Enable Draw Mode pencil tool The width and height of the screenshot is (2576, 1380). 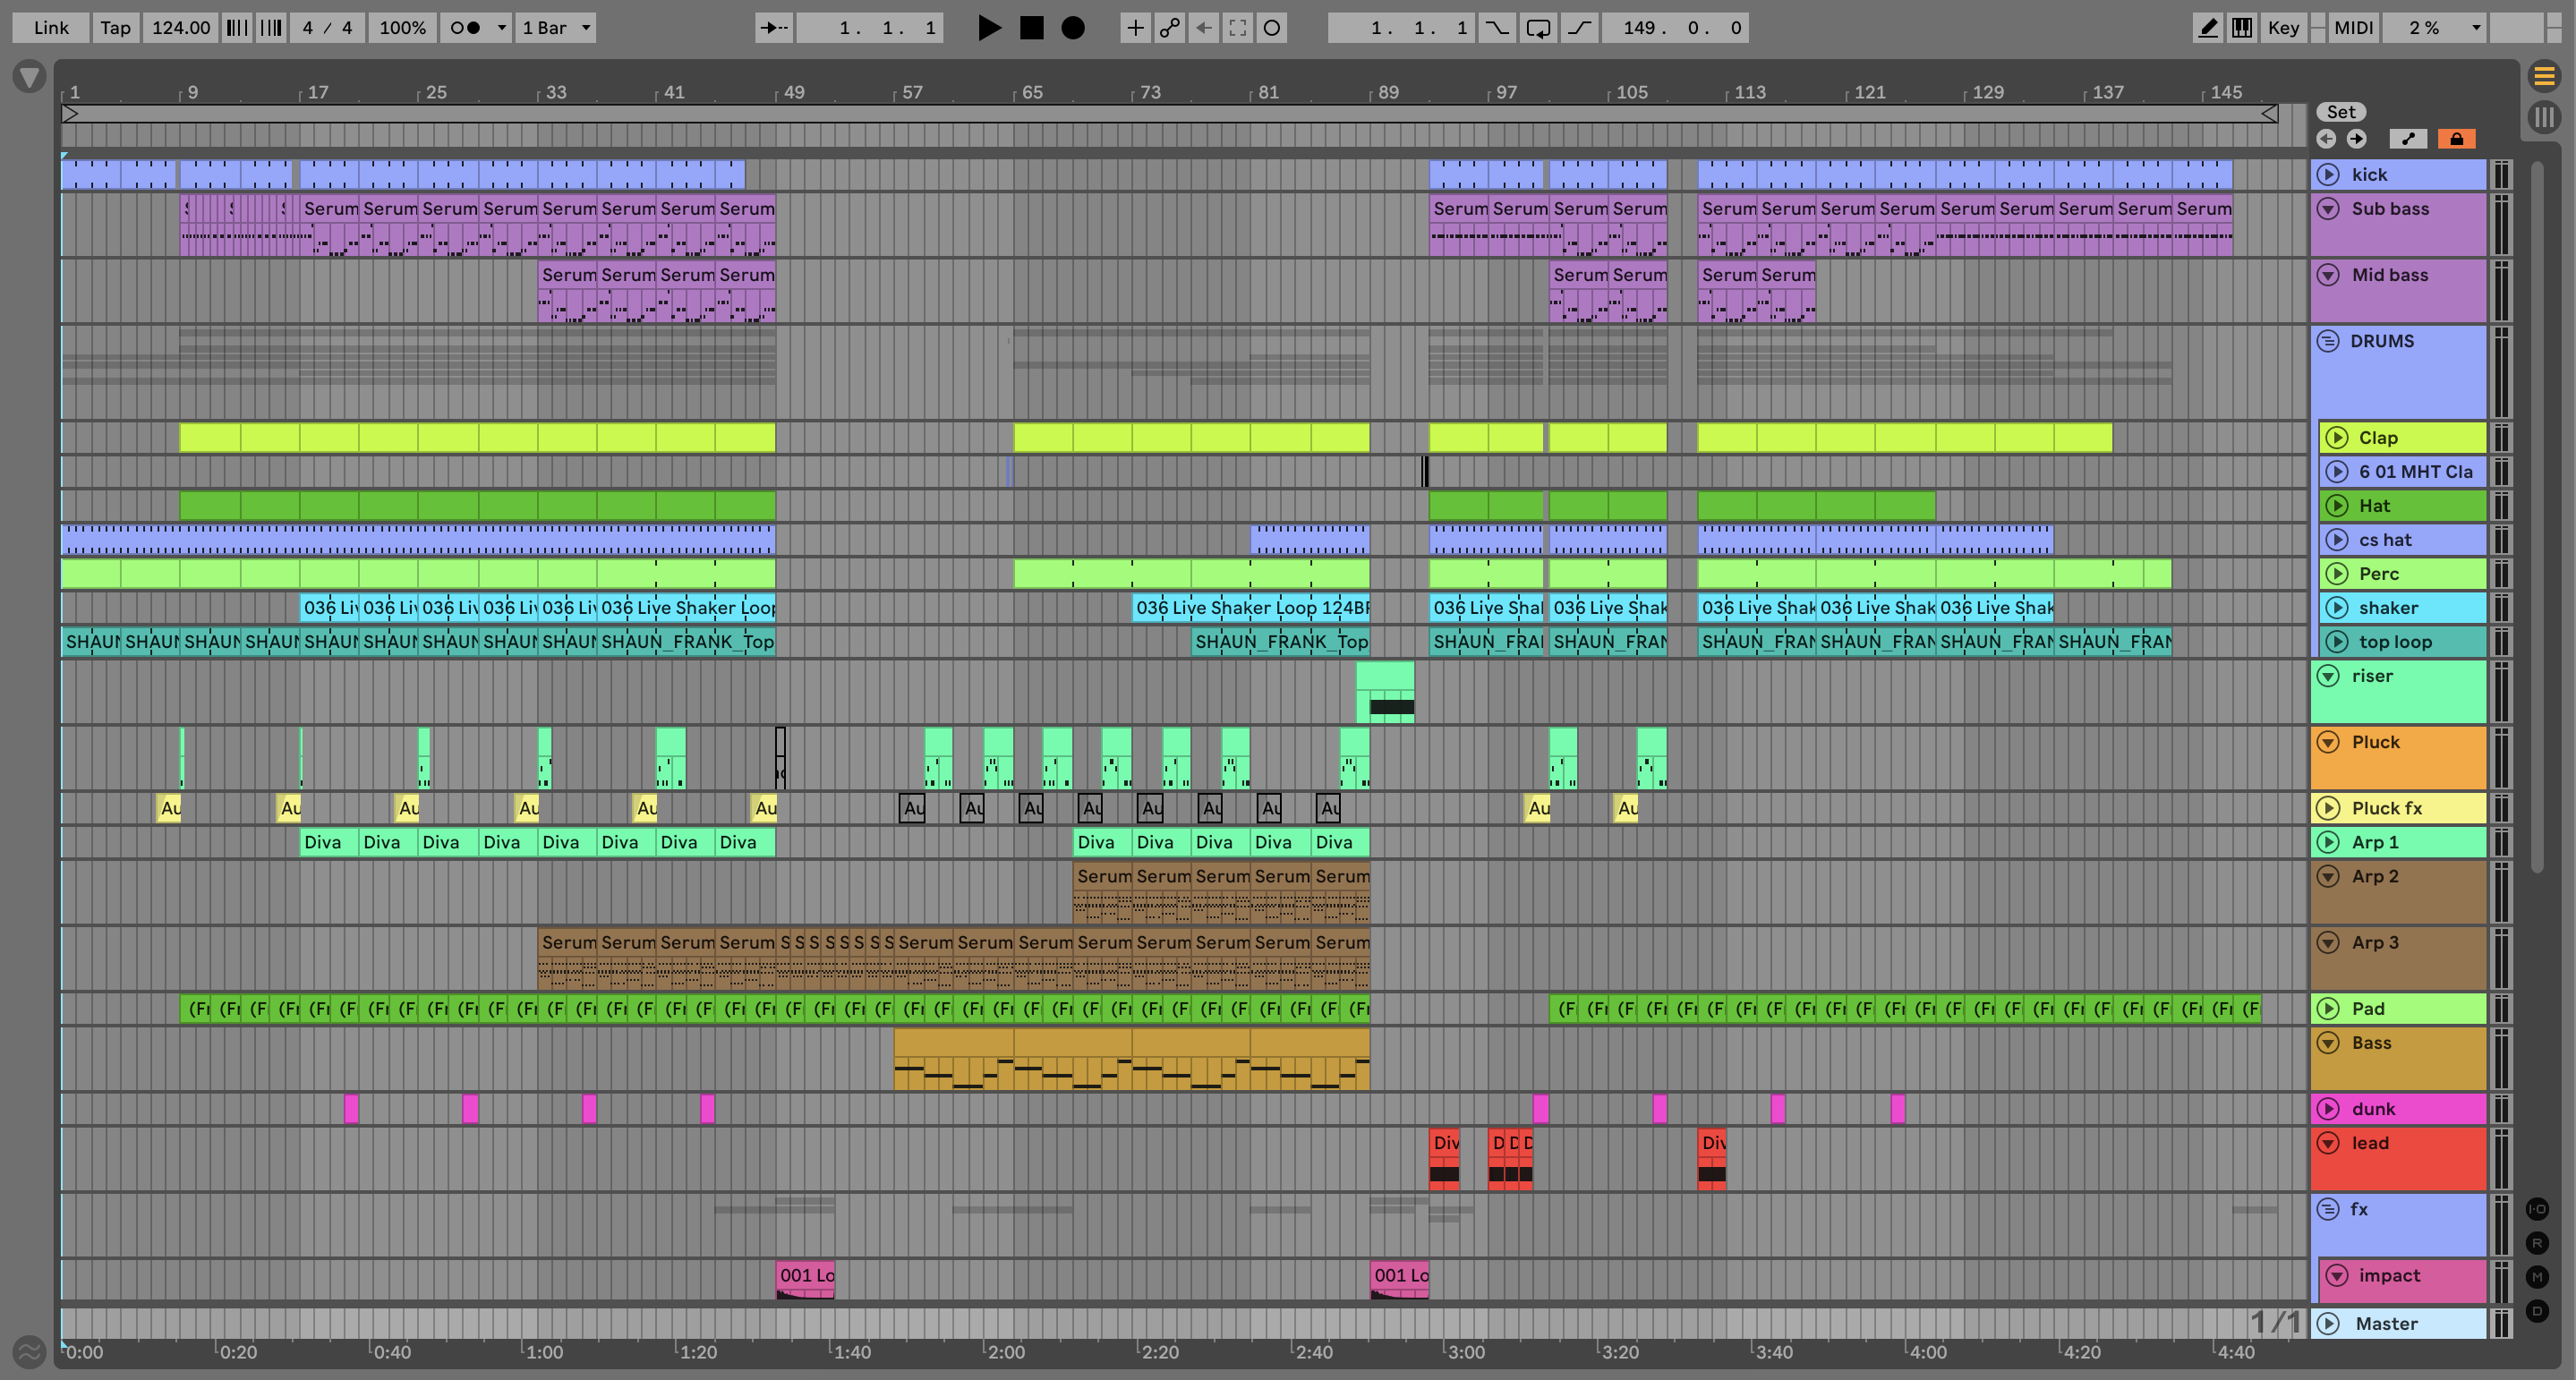(2207, 28)
